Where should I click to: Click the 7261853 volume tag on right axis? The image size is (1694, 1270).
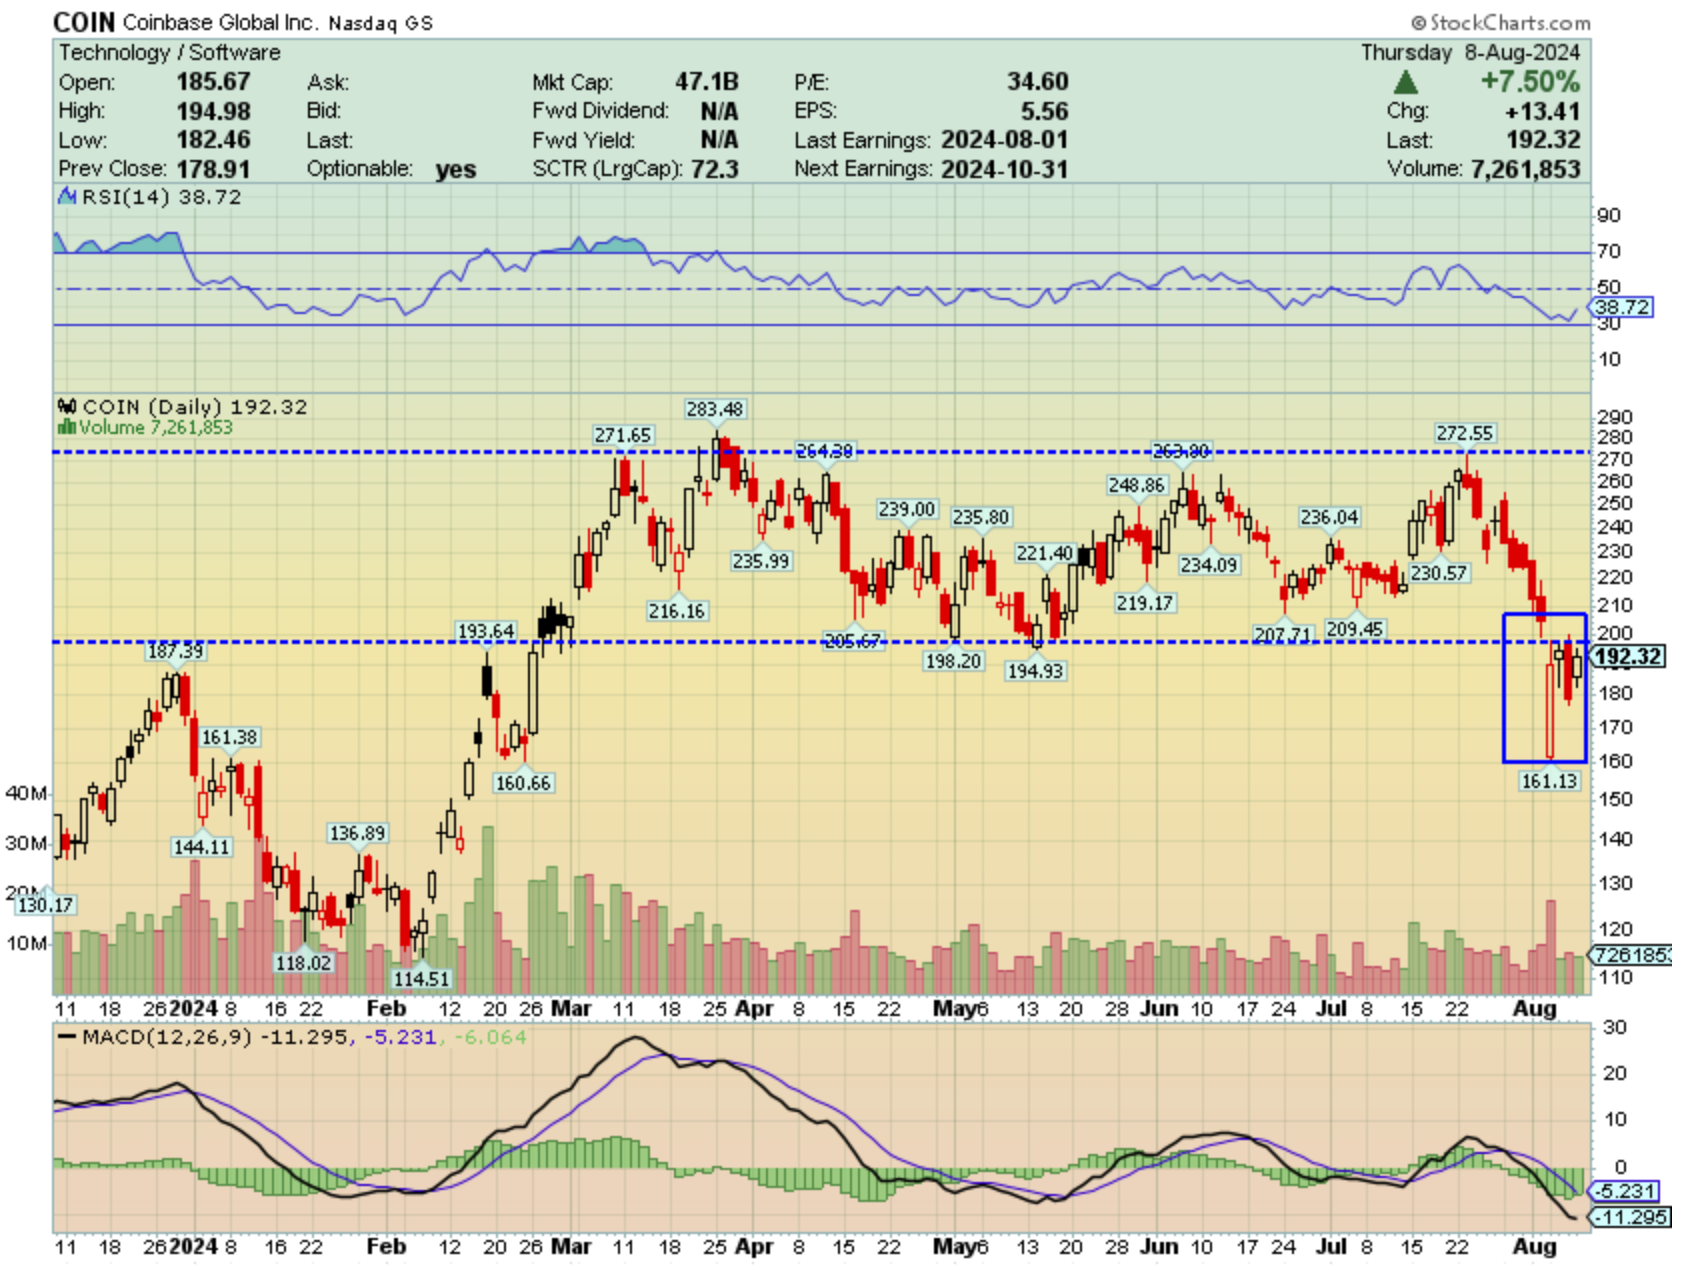pyautogui.click(x=1630, y=955)
